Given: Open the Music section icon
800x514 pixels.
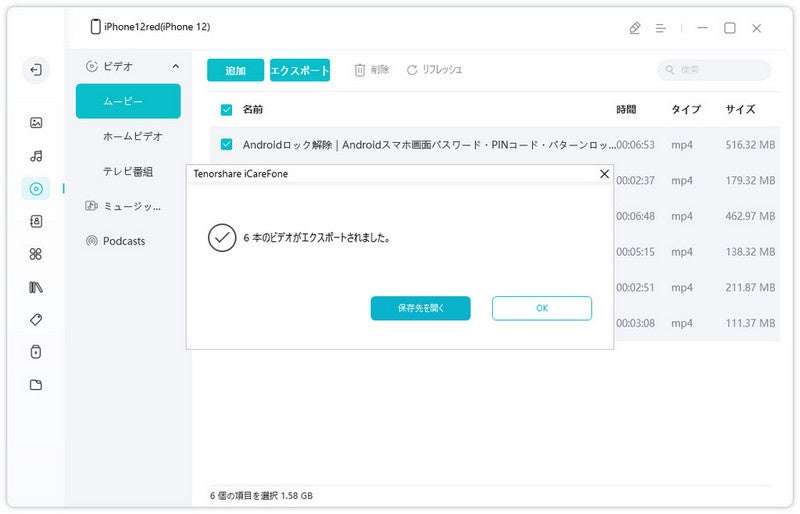Looking at the screenshot, I should tap(36, 156).
